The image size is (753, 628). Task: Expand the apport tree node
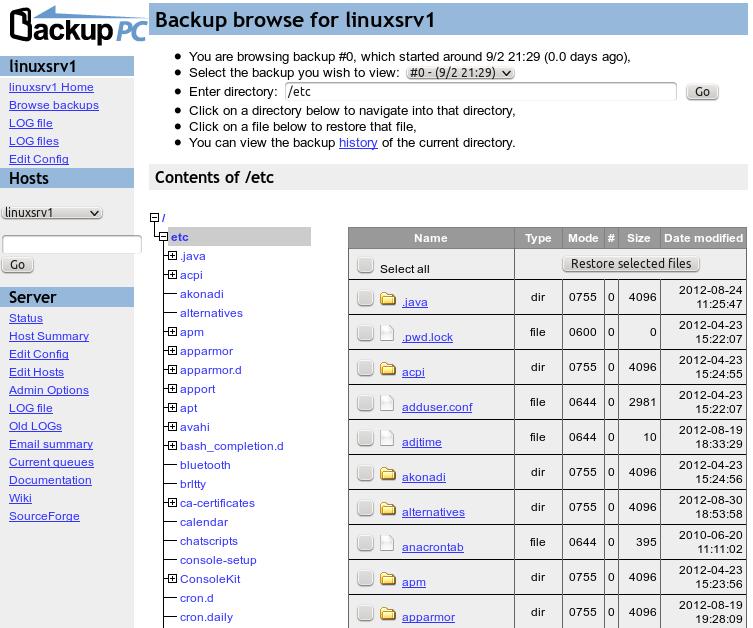172,388
